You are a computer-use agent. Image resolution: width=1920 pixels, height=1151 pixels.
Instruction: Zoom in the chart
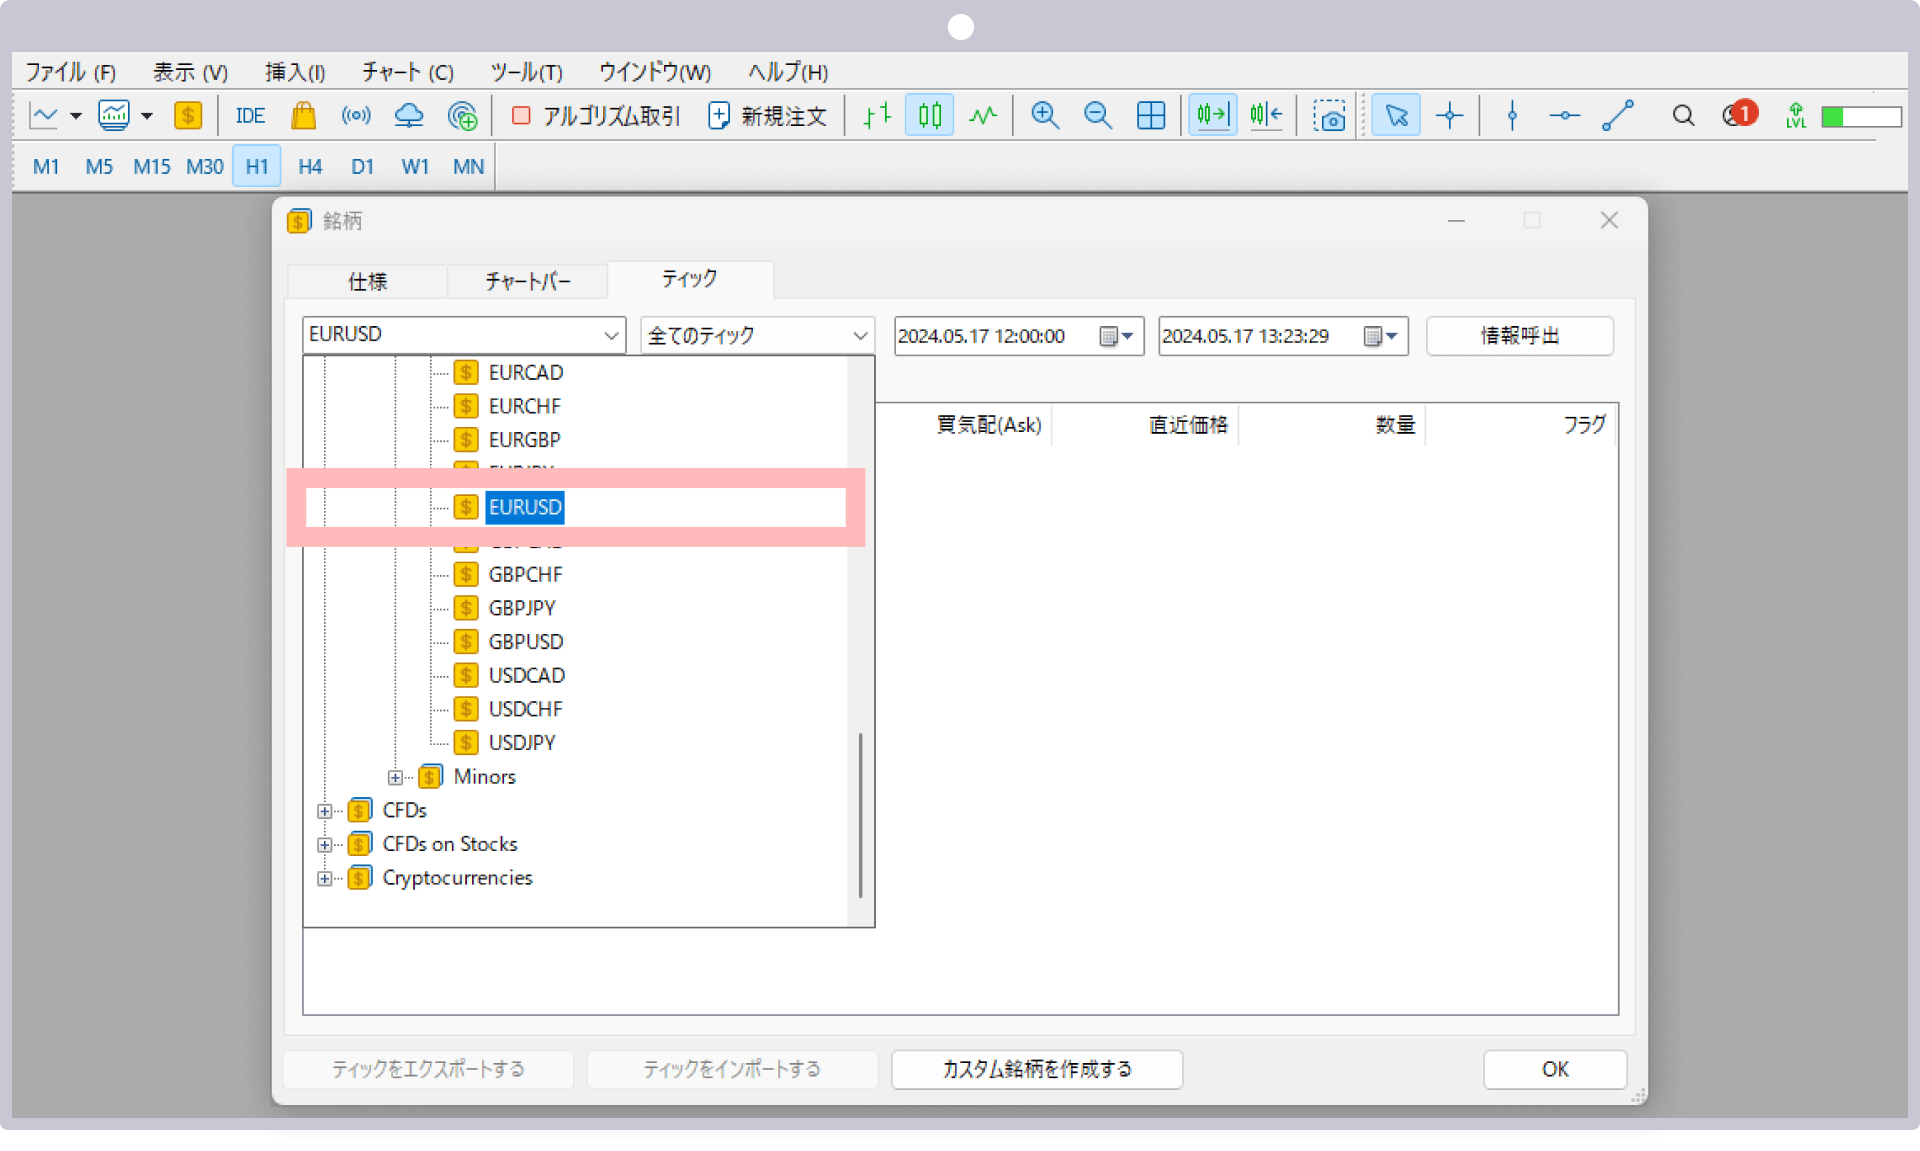click(1045, 116)
